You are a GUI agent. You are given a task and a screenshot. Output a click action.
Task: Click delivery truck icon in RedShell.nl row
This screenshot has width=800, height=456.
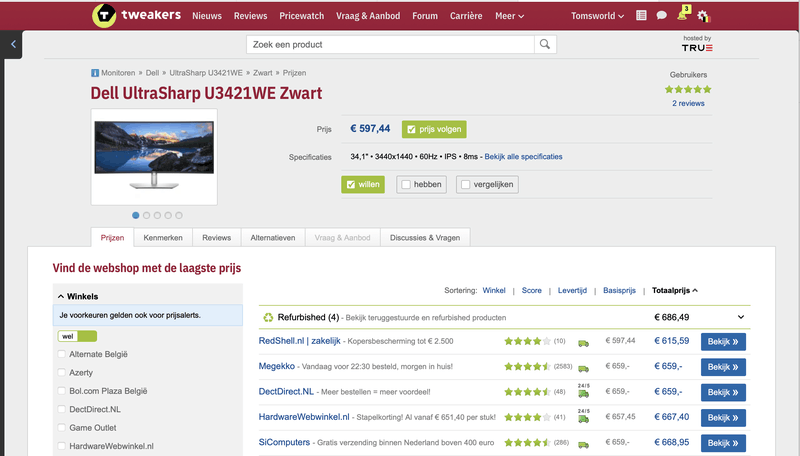pos(583,343)
